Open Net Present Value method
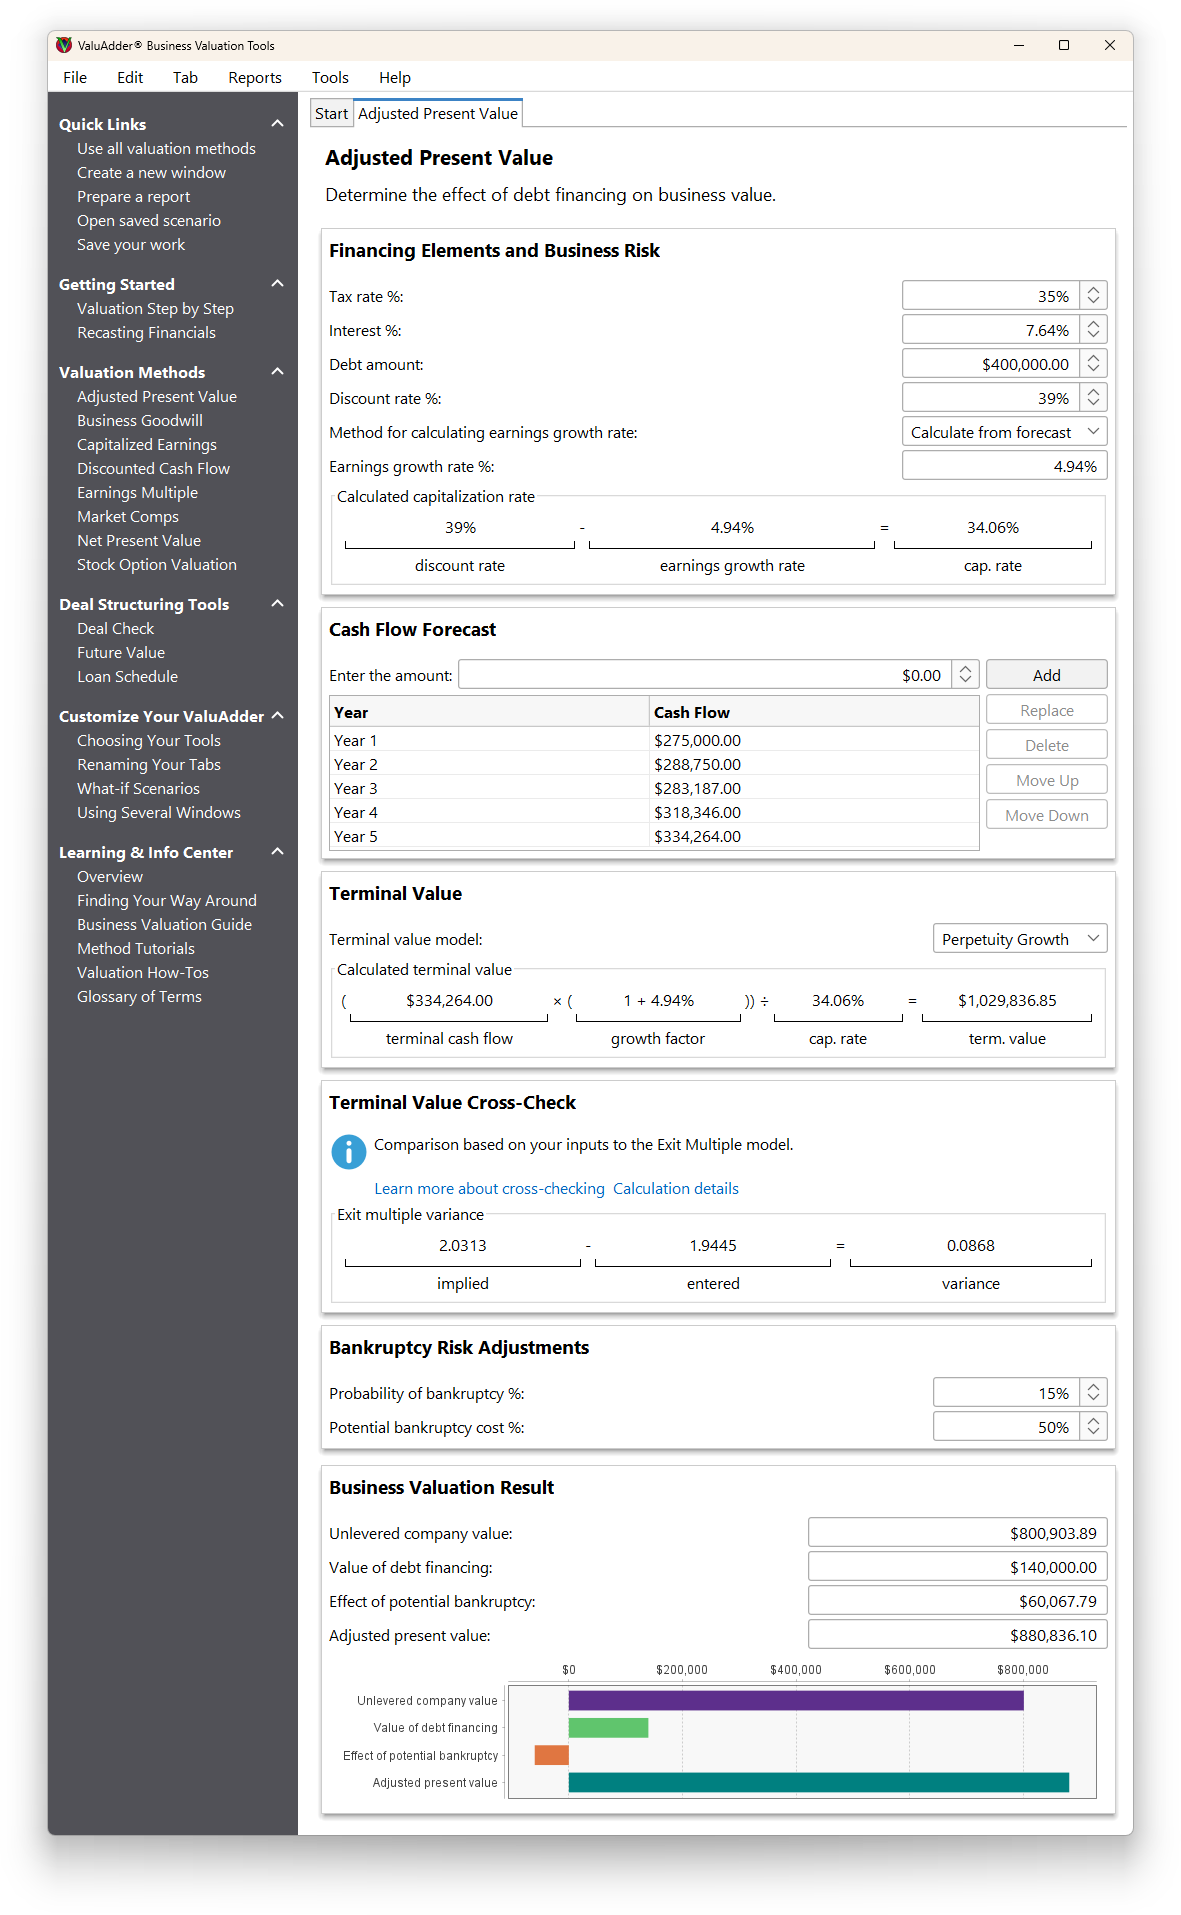The height and width of the screenshot is (1915, 1181). coord(139,540)
